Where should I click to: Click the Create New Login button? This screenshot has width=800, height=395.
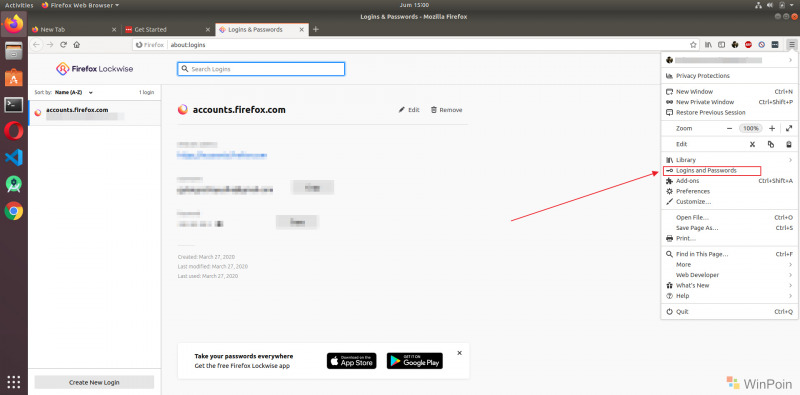click(94, 382)
